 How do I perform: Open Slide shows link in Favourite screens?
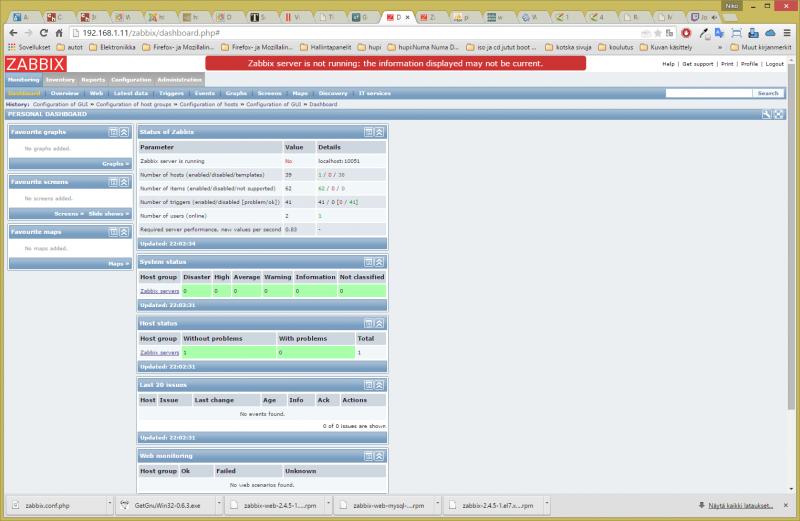pyautogui.click(x=109, y=214)
